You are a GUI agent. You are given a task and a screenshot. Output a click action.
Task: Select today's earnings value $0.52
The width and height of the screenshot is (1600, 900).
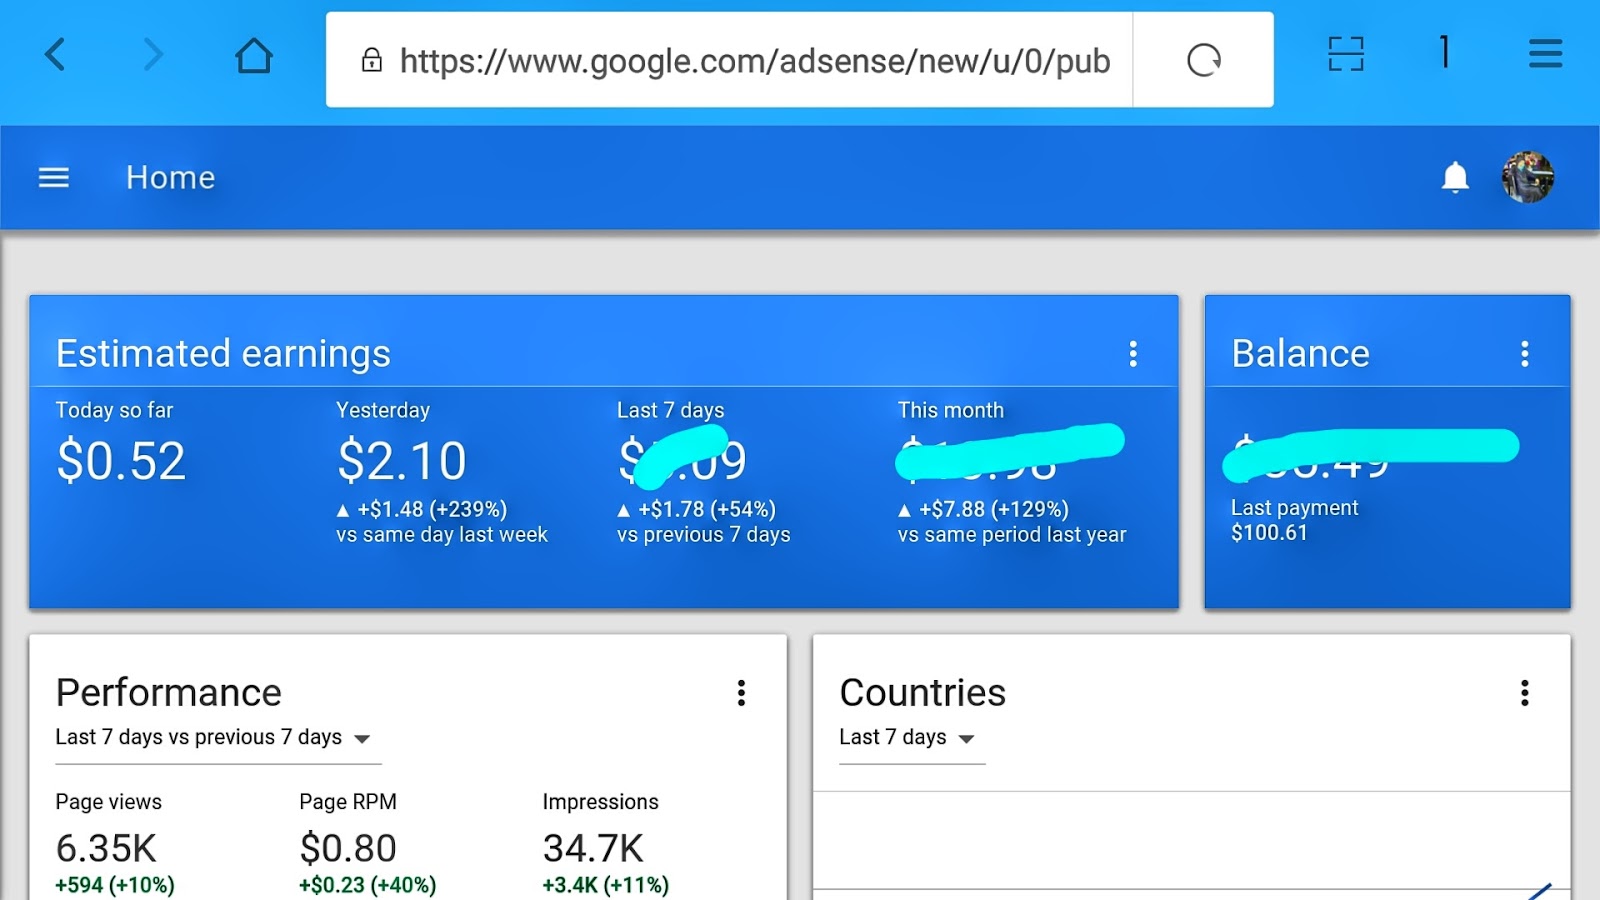point(121,461)
